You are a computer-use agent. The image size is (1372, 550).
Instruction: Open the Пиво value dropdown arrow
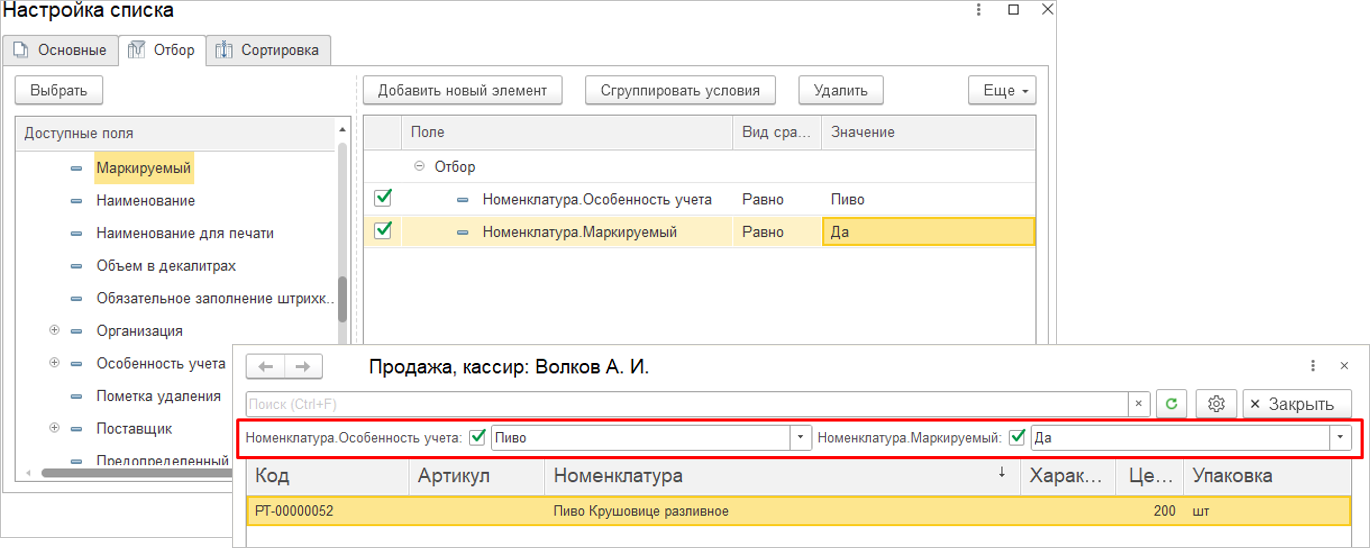pyautogui.click(x=800, y=438)
